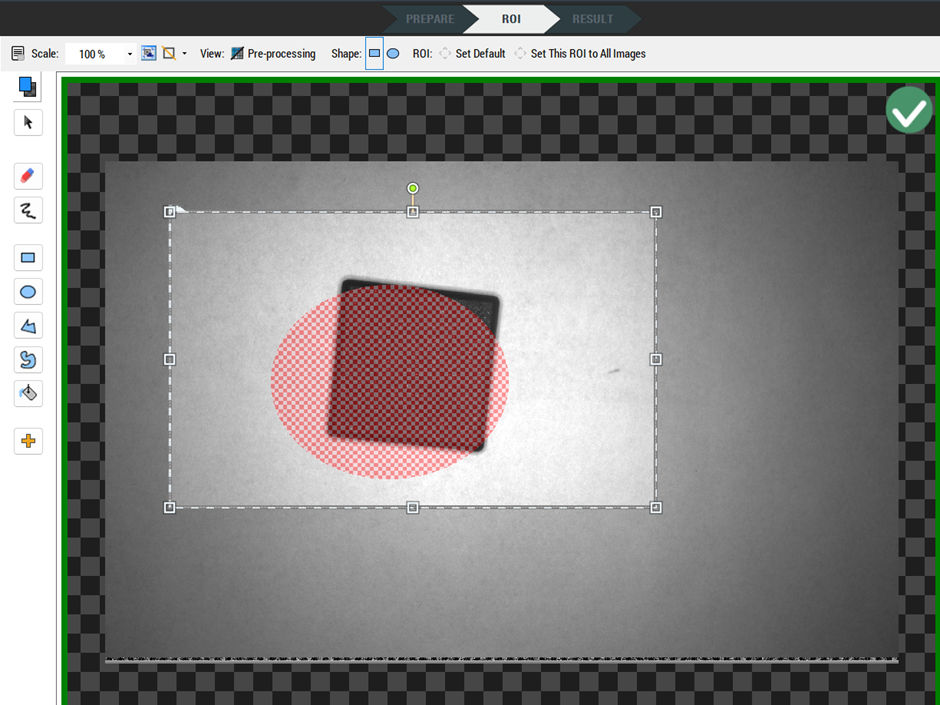Viewport: 940px width, 705px height.
Task: Select the arrow pointer tool
Action: point(28,122)
